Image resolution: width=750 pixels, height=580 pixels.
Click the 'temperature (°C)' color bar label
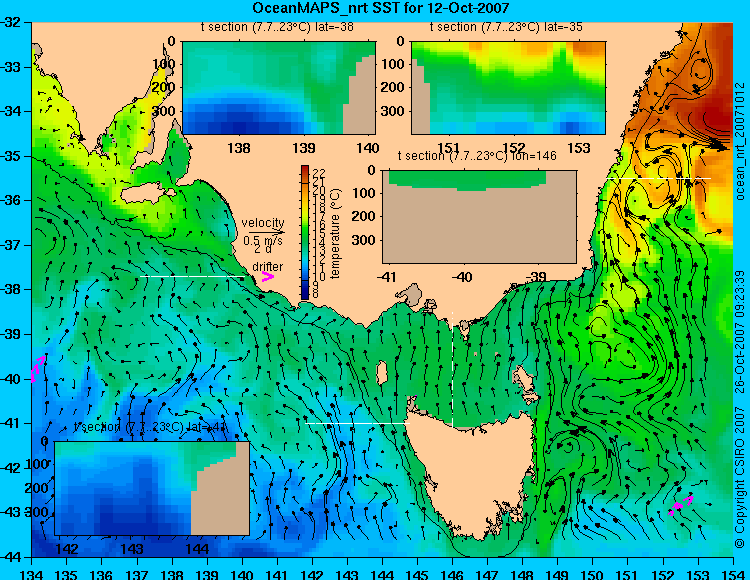(335, 233)
